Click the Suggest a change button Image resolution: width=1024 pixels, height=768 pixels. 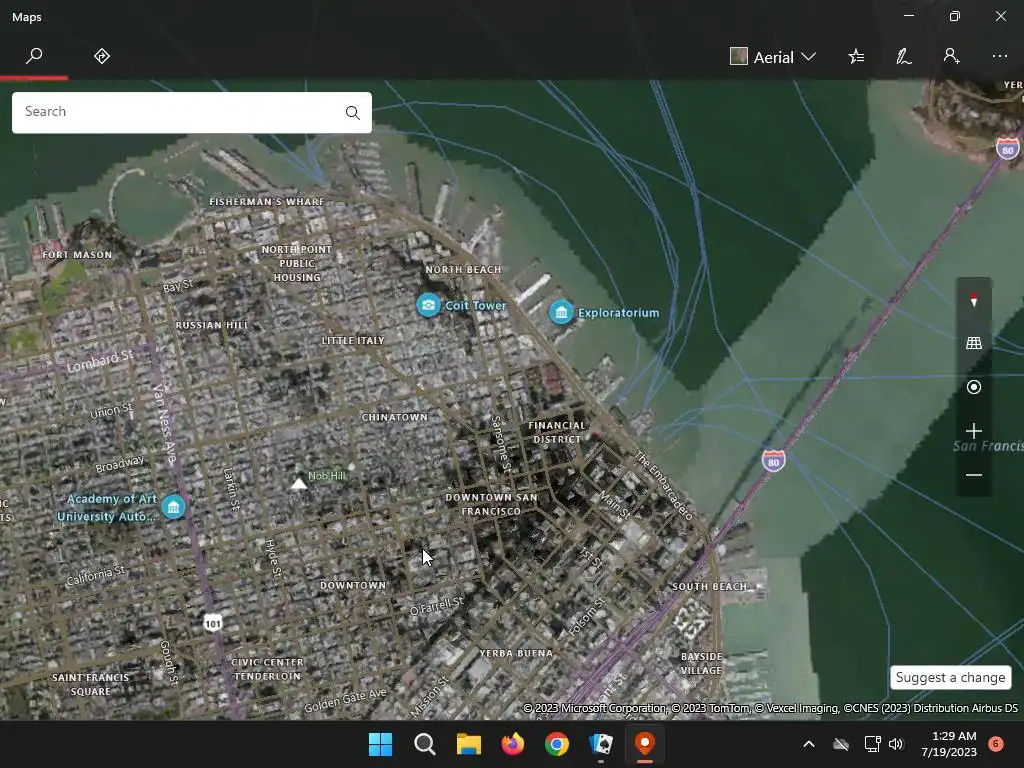pos(950,677)
